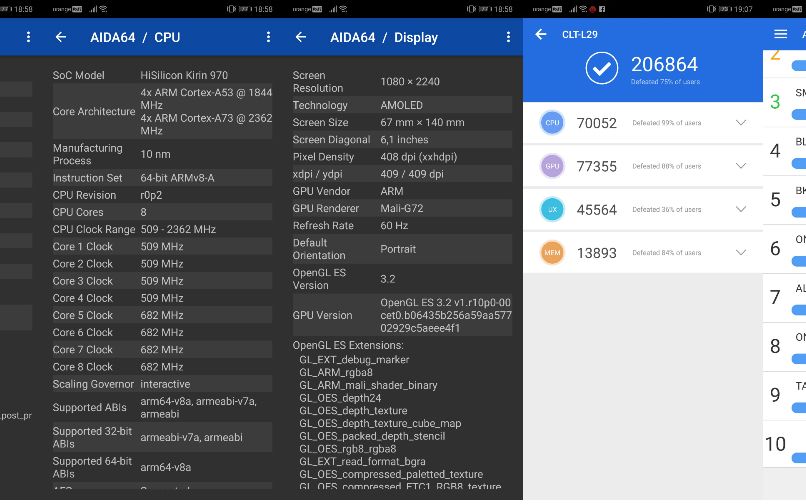Viewport: 806px width, 504px height.
Task: Go back from CLT-L29 AnTuTu result
Action: pyautogui.click(x=541, y=34)
